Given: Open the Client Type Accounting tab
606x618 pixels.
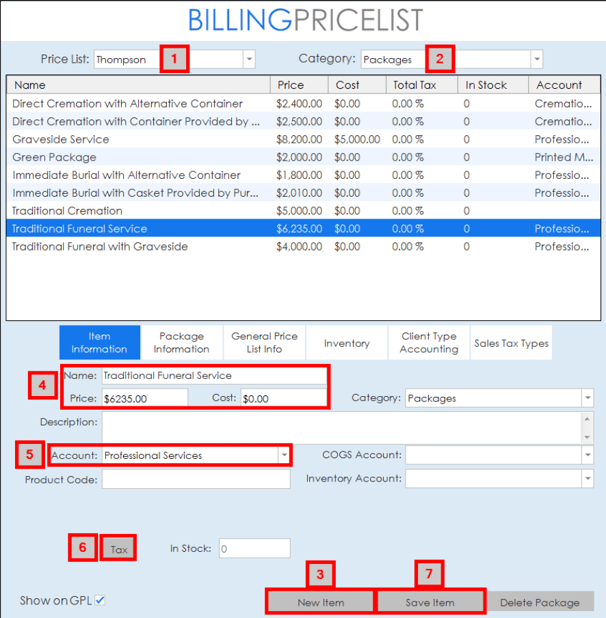Looking at the screenshot, I should pyautogui.click(x=429, y=343).
